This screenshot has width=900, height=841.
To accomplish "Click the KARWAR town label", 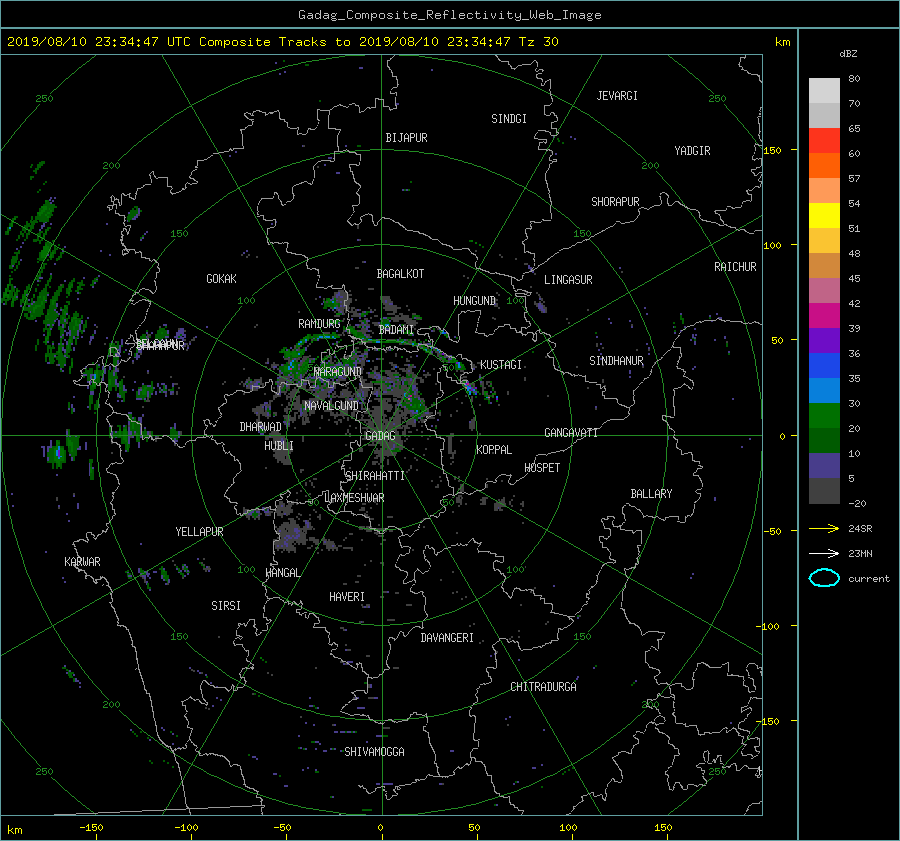I will coord(82,562).
